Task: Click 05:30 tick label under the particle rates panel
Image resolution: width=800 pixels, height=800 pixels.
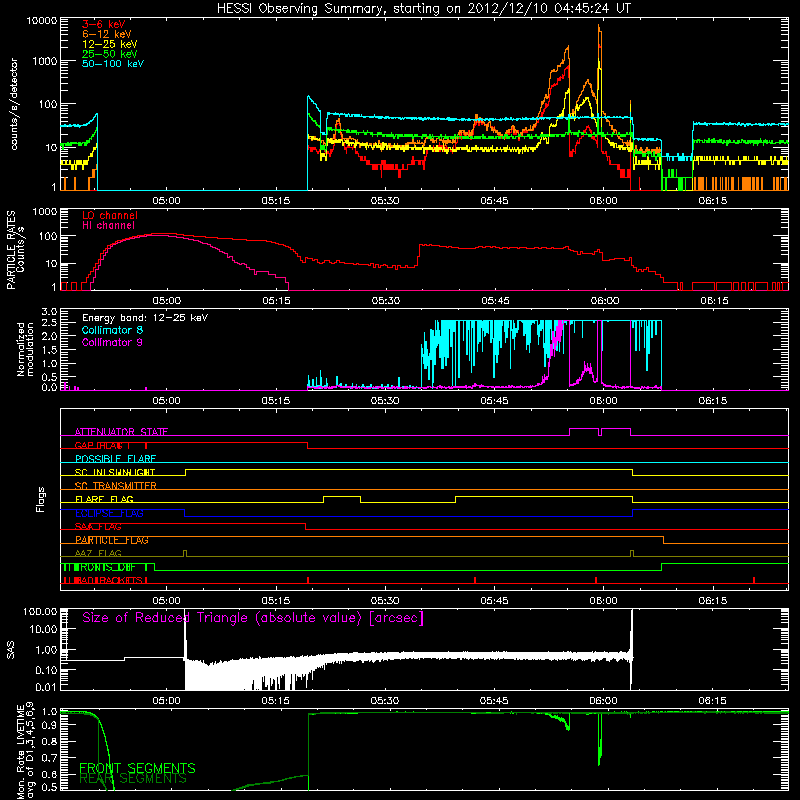Action: pos(386,301)
